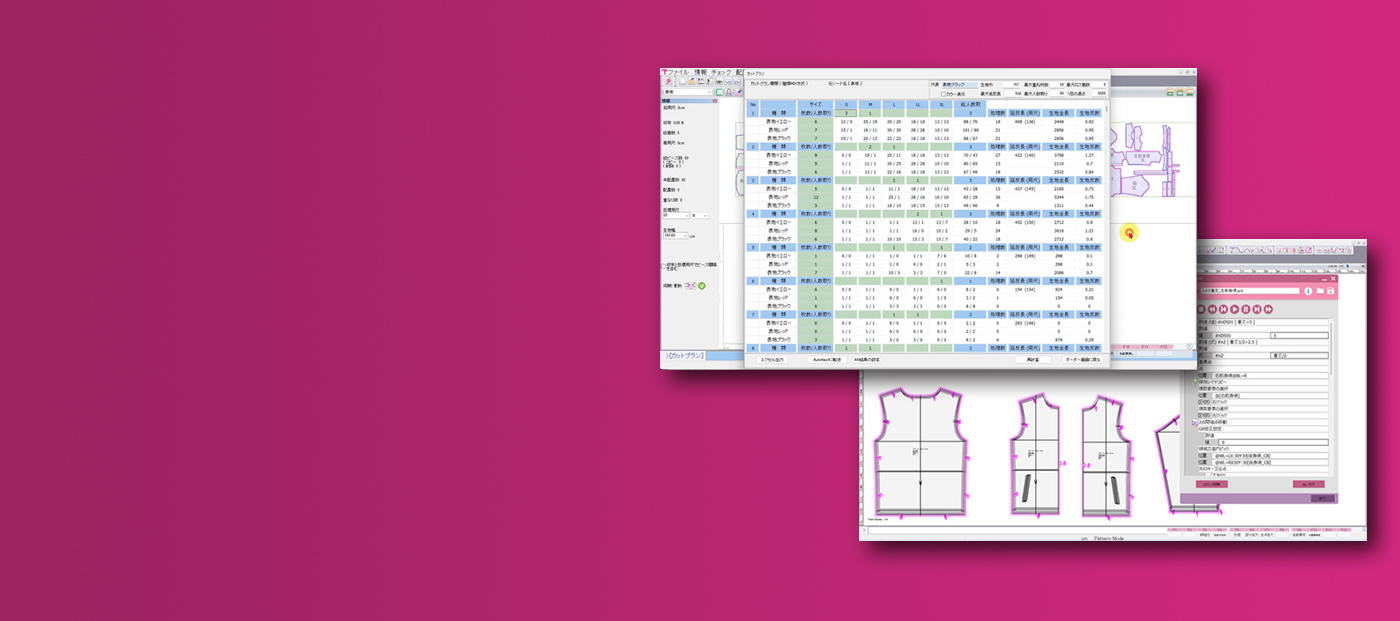Click the green checkmark update icon
Screen dimensions: 1400x621
coord(702,286)
